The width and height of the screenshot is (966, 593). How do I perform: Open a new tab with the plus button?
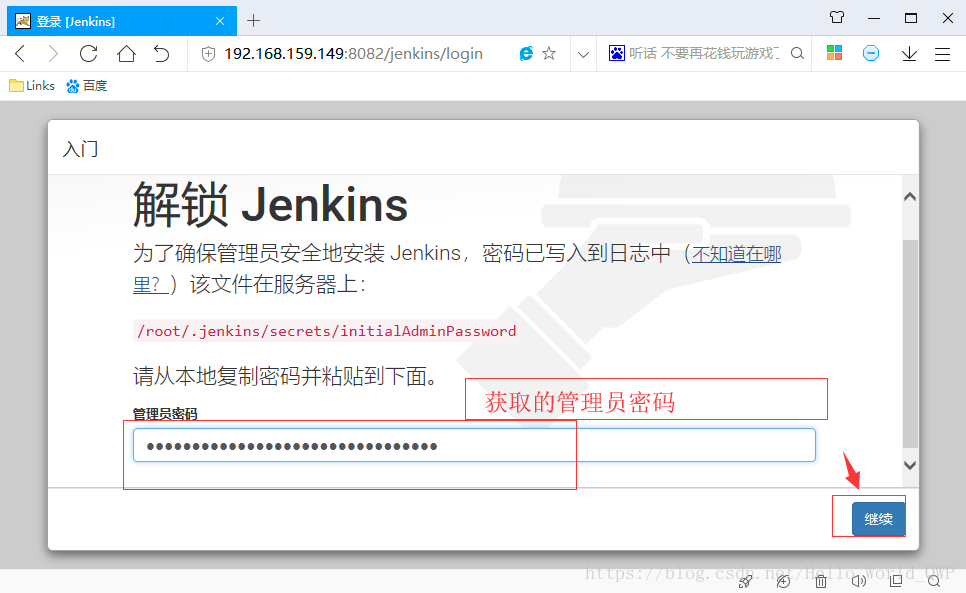253,21
